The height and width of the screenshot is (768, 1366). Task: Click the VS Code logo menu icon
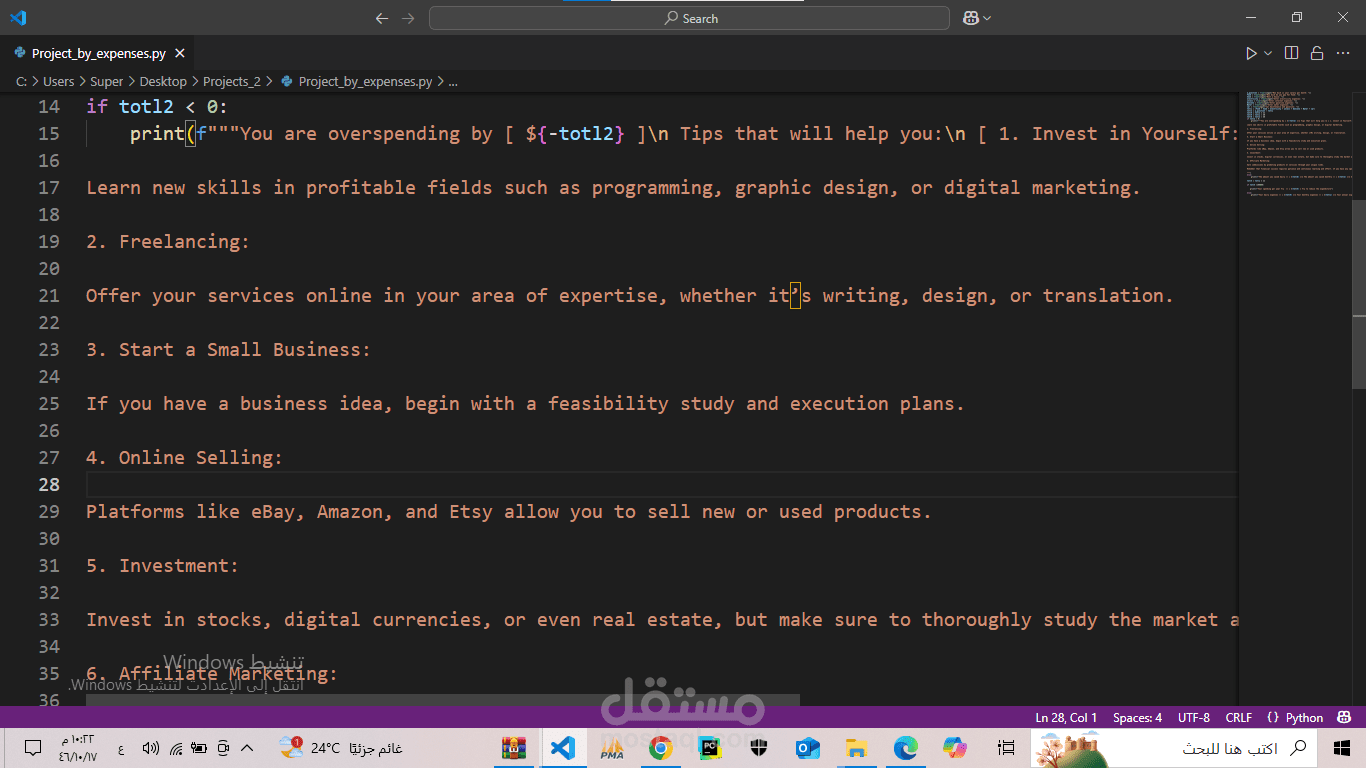[18, 18]
